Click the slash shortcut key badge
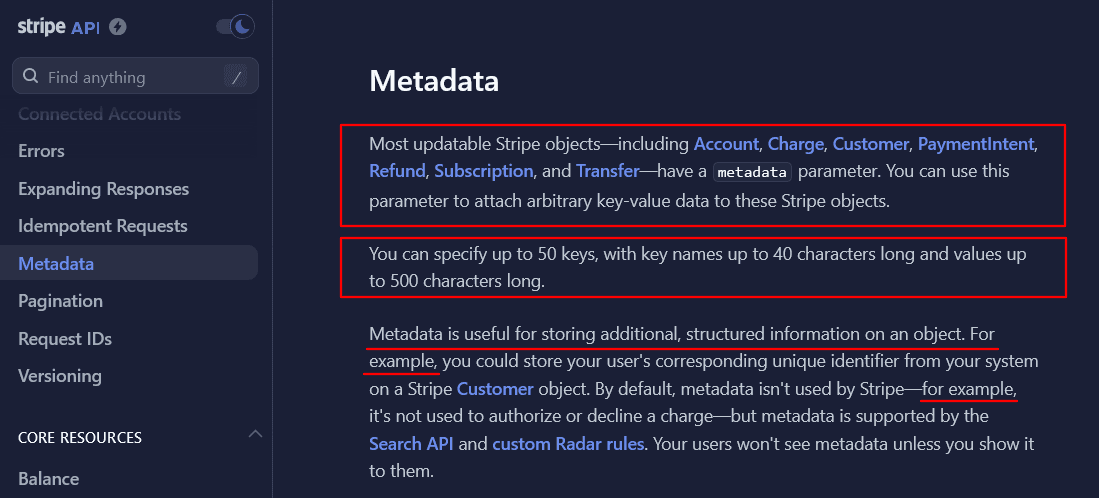Viewport: 1099px width, 498px height. 236,77
